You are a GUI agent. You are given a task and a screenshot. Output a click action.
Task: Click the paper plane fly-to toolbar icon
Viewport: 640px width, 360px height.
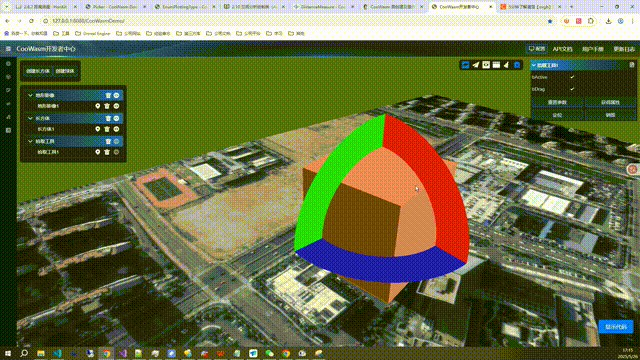pos(476,65)
